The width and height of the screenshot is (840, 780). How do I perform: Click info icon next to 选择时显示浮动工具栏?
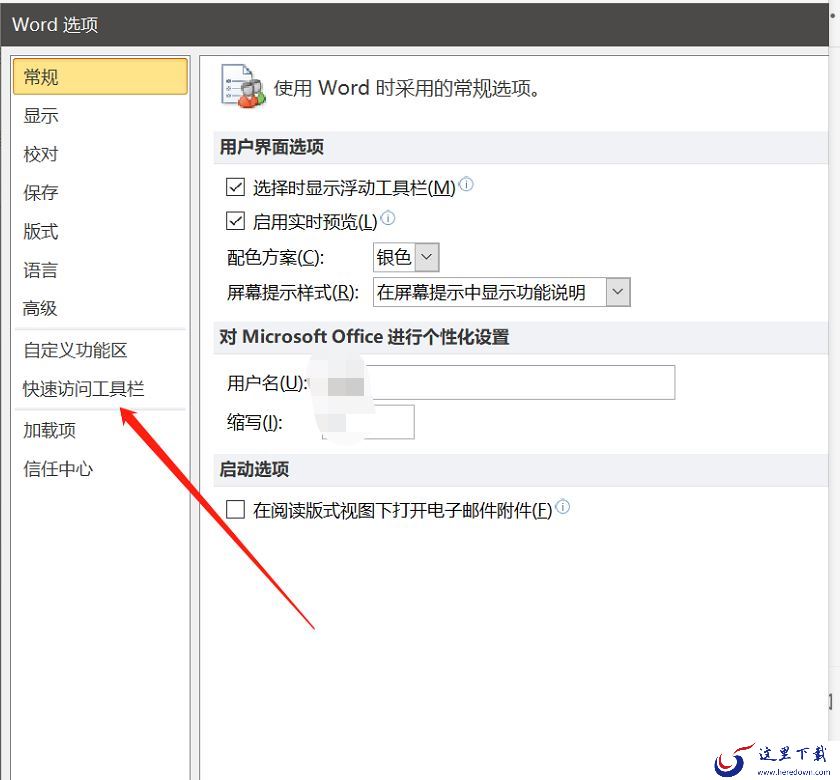tap(467, 184)
